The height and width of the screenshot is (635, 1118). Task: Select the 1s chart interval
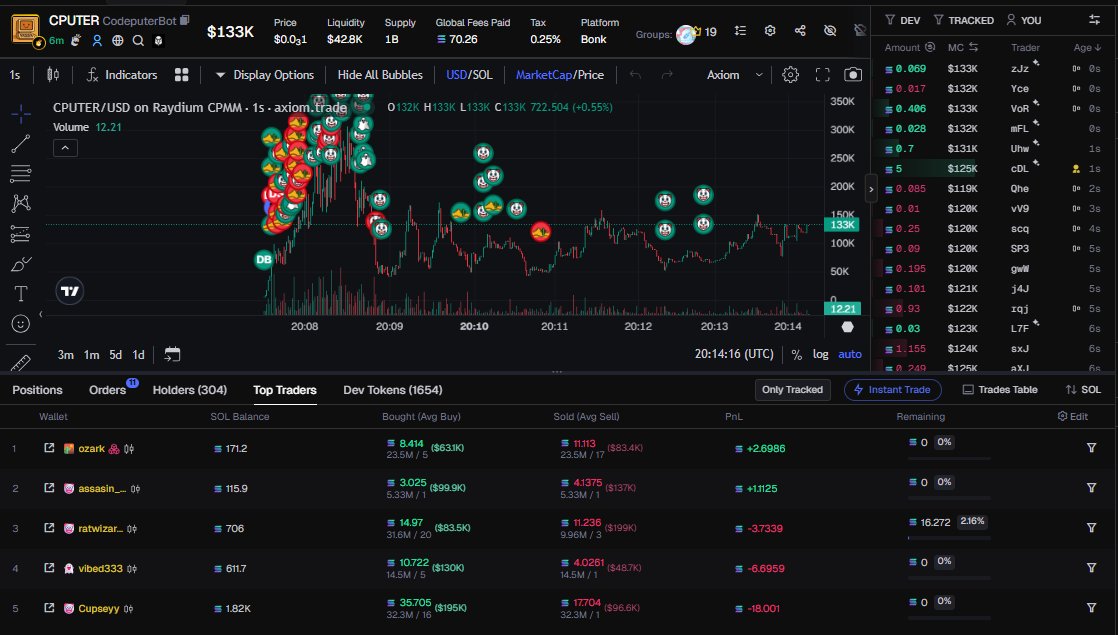[15, 75]
